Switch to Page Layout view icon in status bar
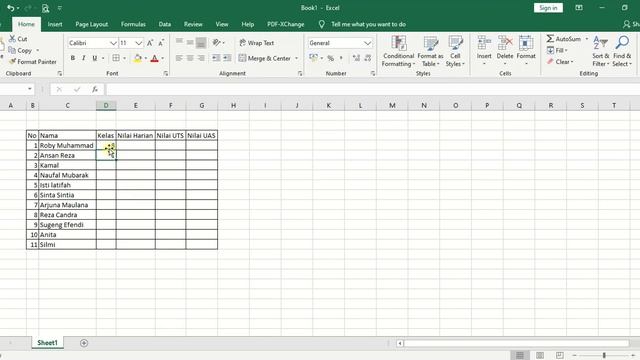640x360 pixels. [540, 355]
